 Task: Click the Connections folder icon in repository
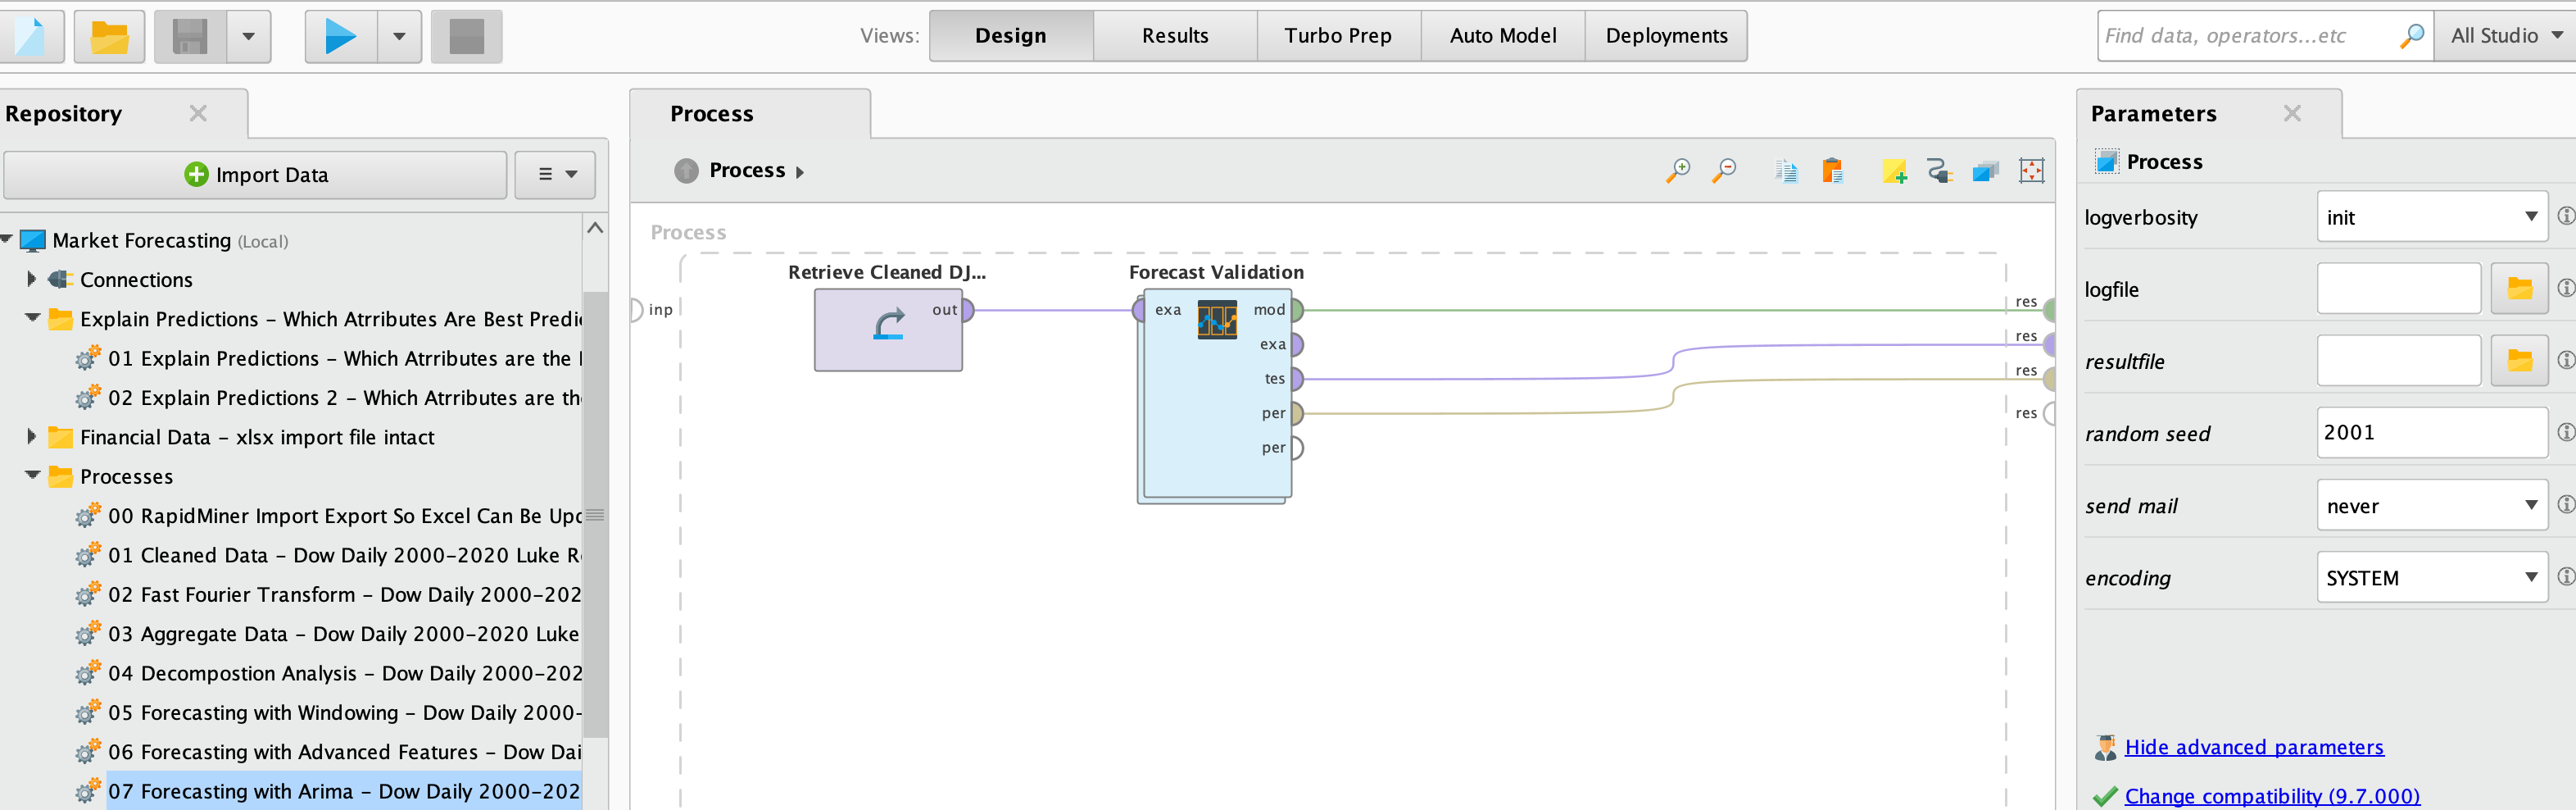click(x=60, y=279)
